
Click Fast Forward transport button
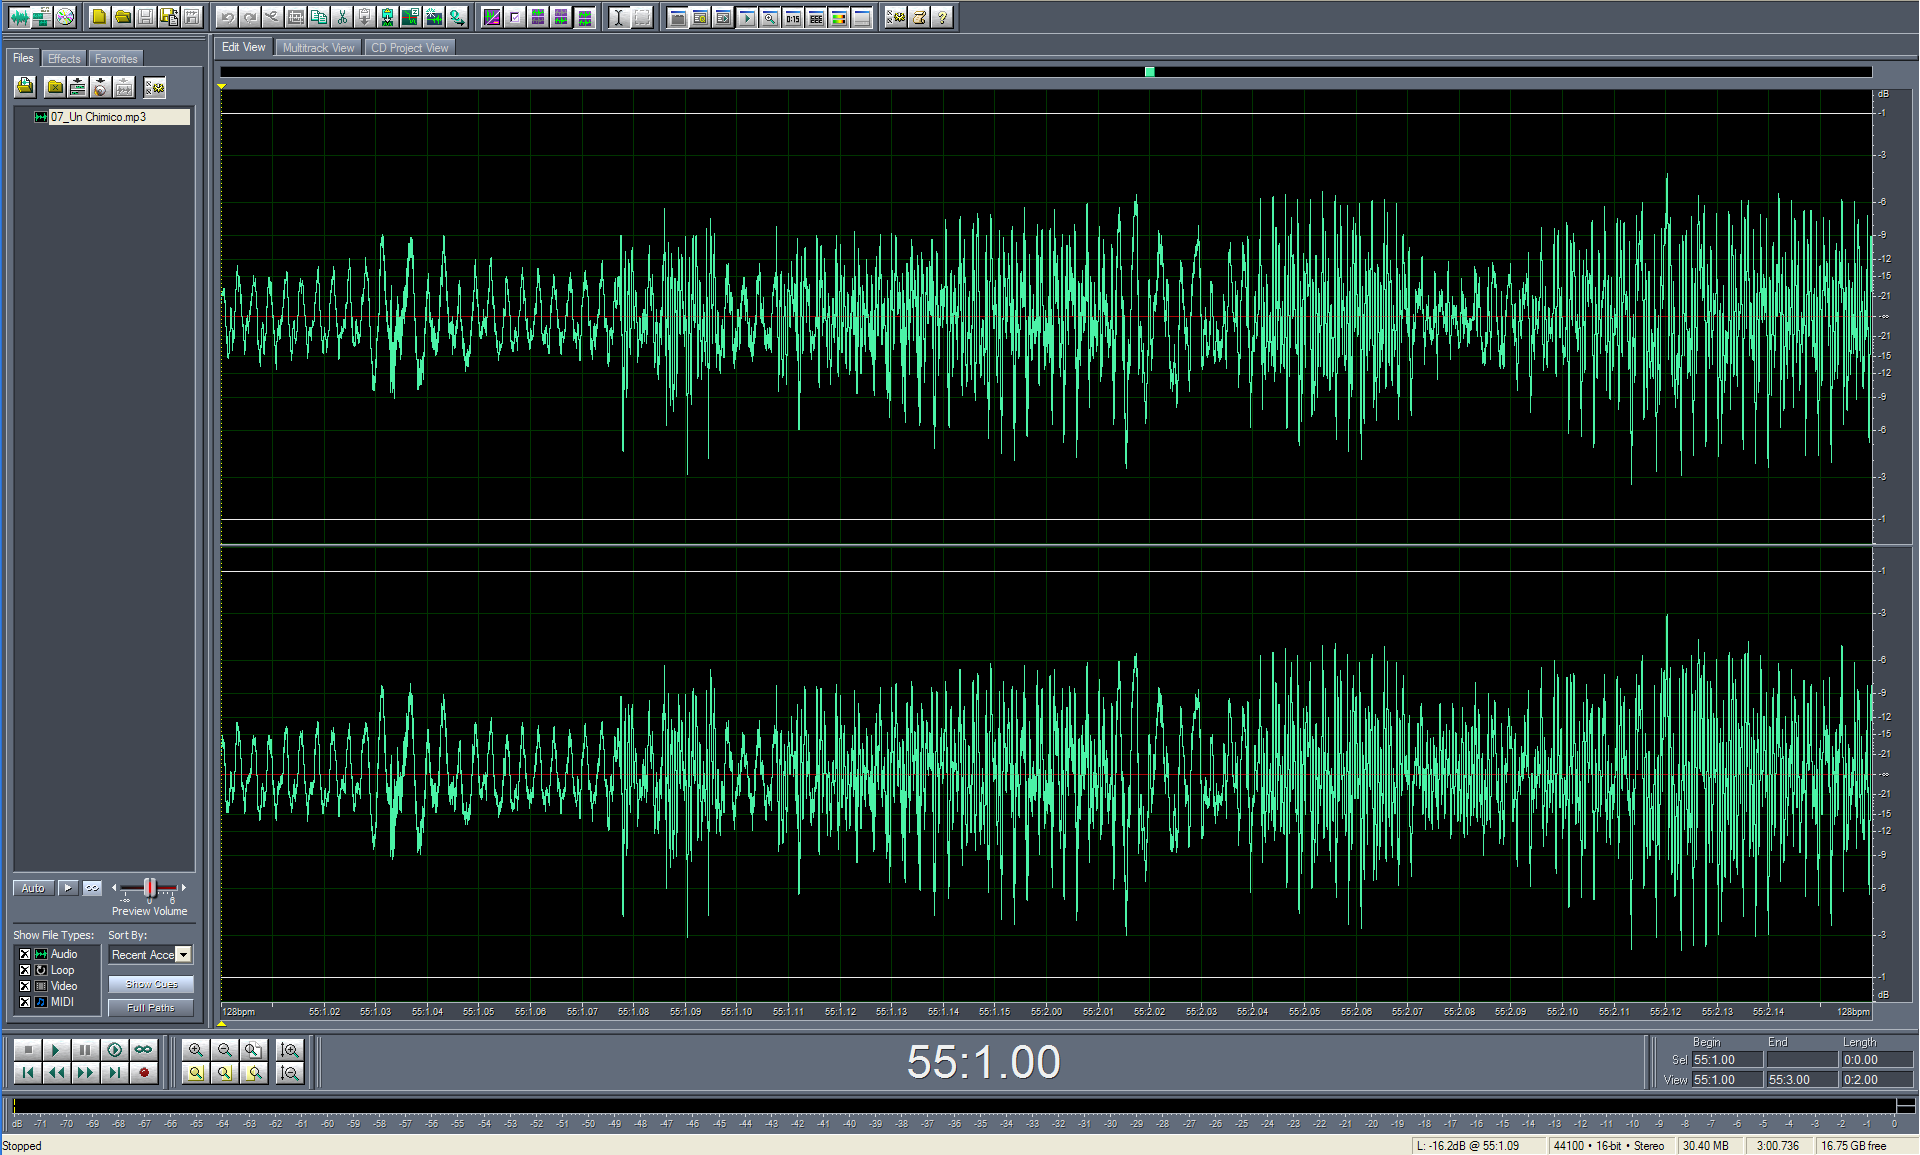click(x=85, y=1073)
